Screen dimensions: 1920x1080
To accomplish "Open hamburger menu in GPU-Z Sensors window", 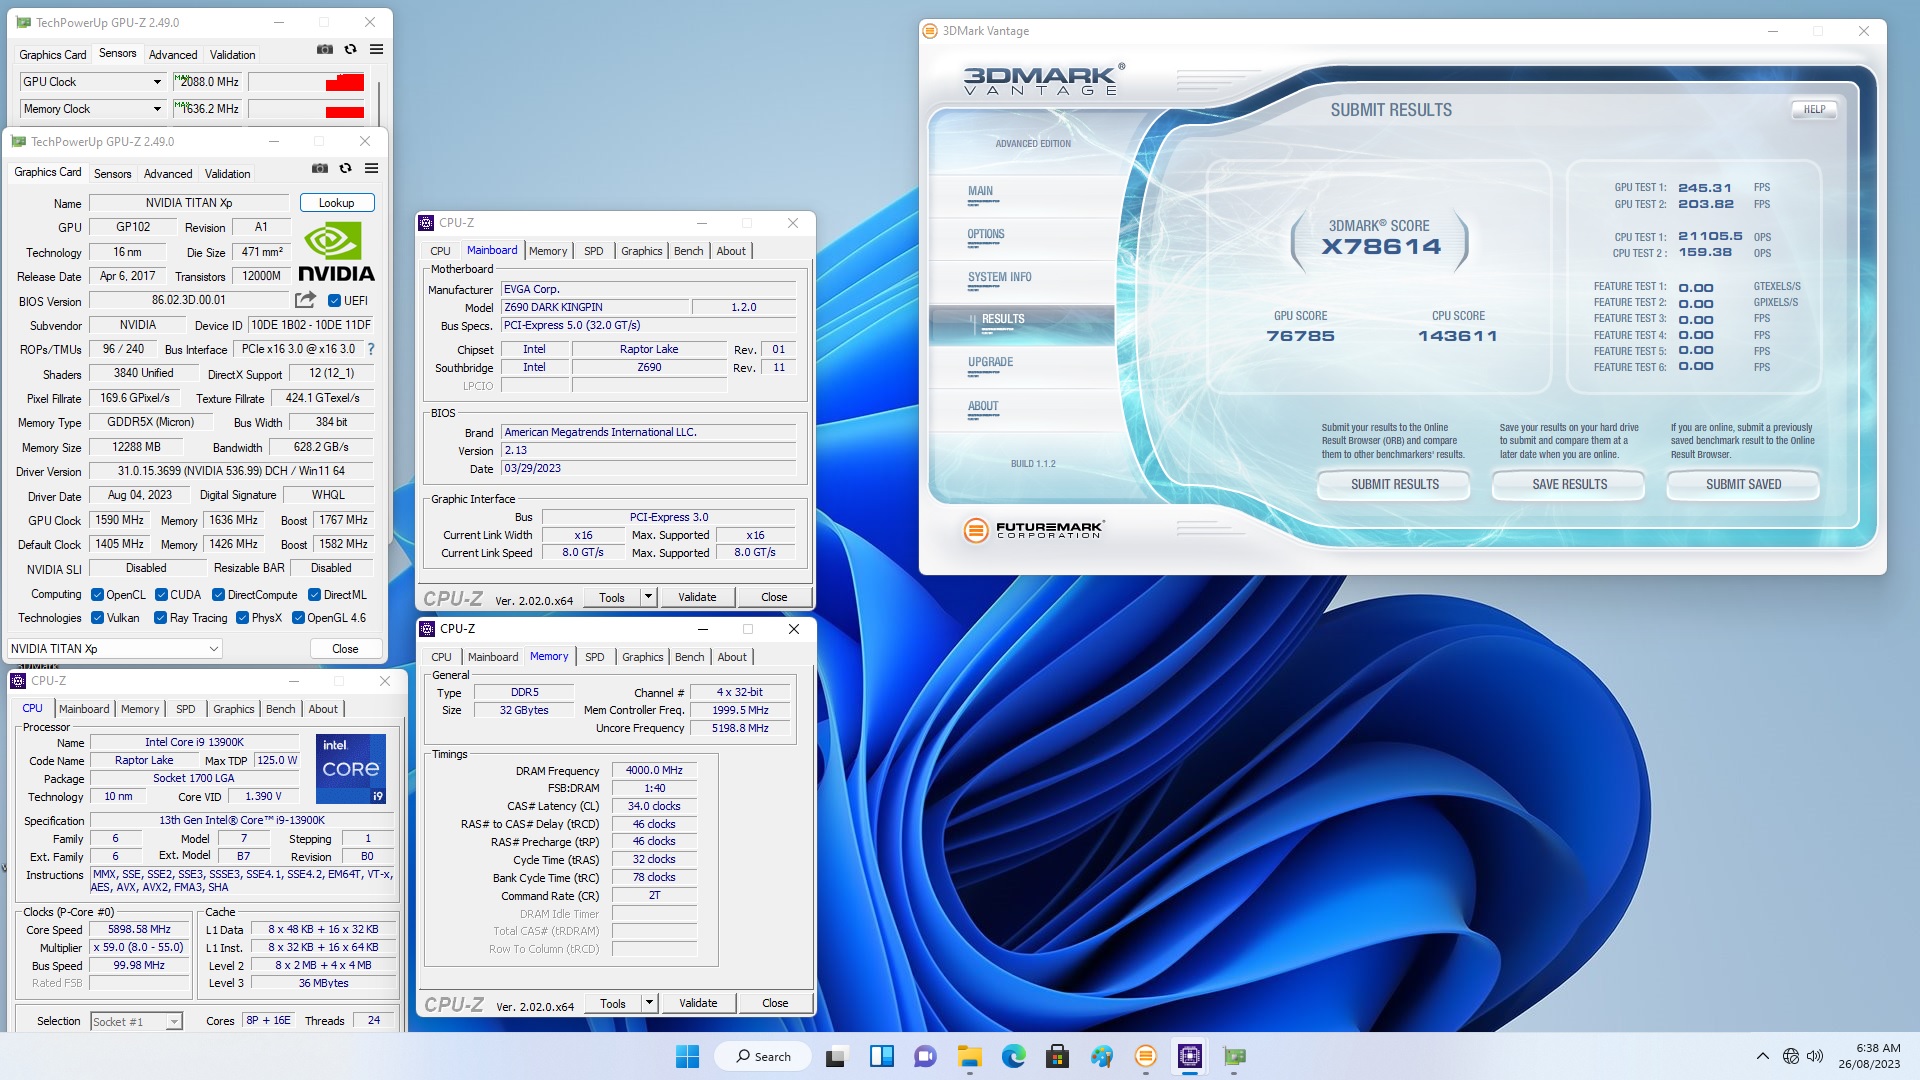I will pos(377,49).
